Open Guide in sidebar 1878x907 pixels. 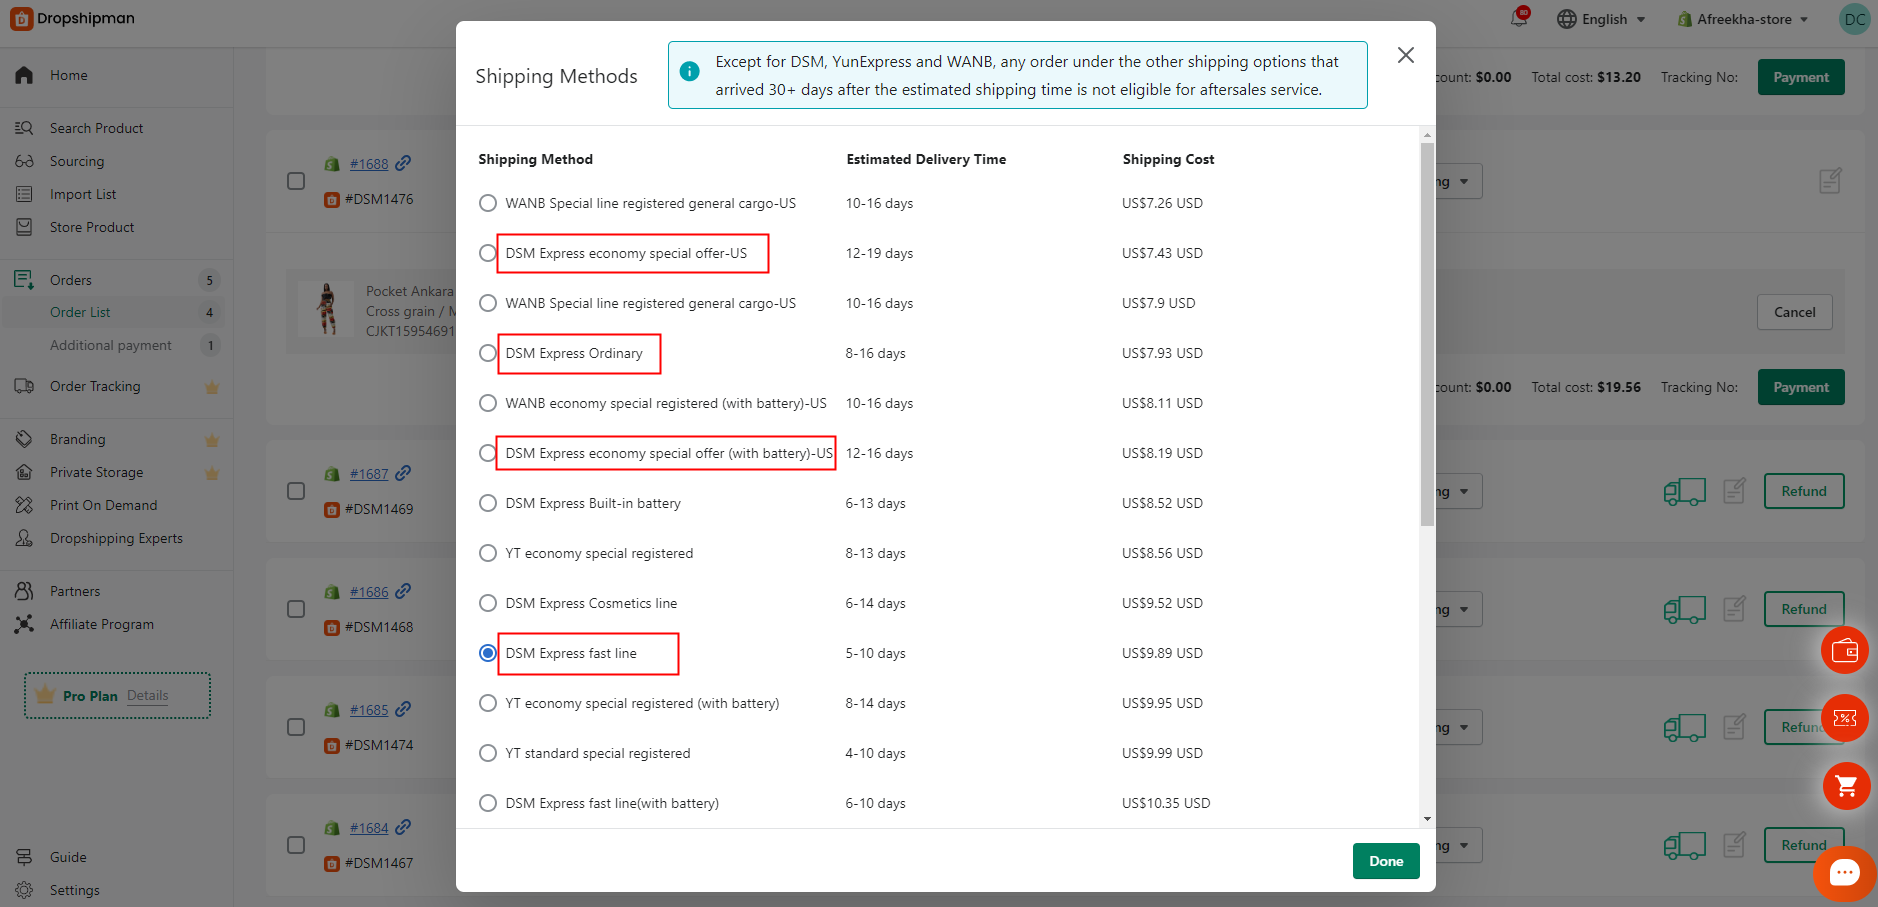tap(68, 857)
